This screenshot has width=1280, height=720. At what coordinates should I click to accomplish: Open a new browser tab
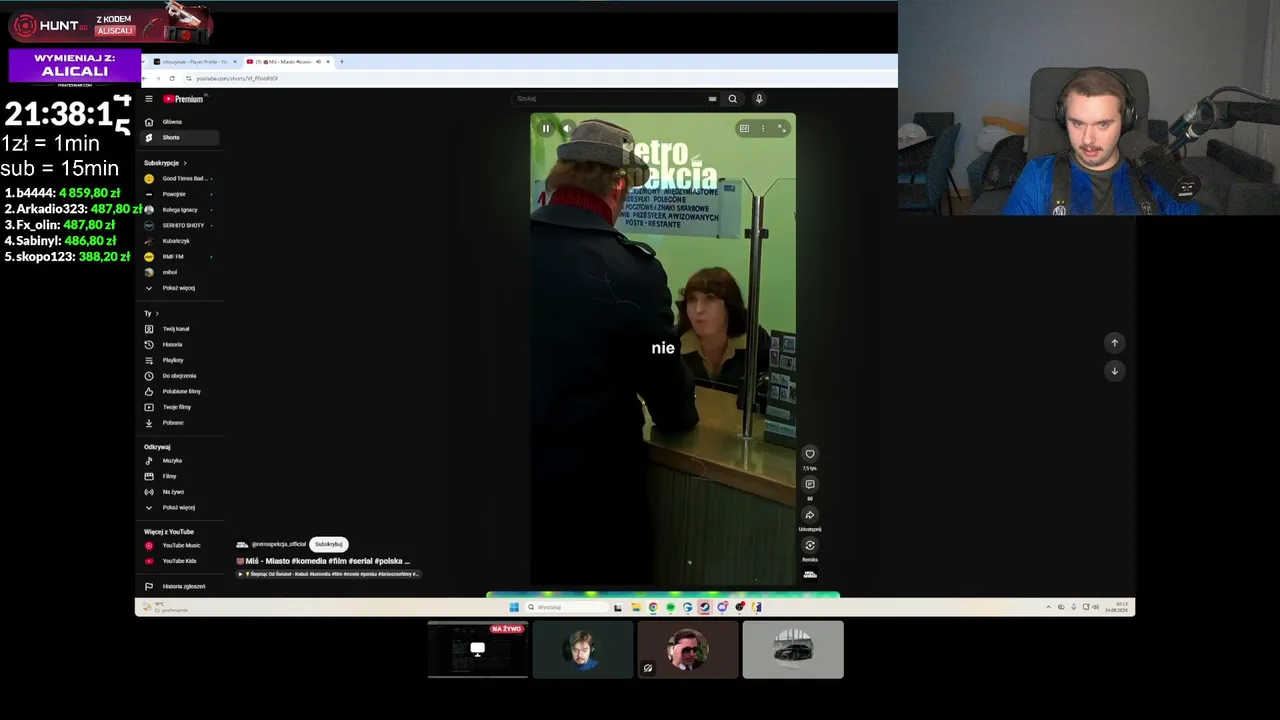[342, 62]
